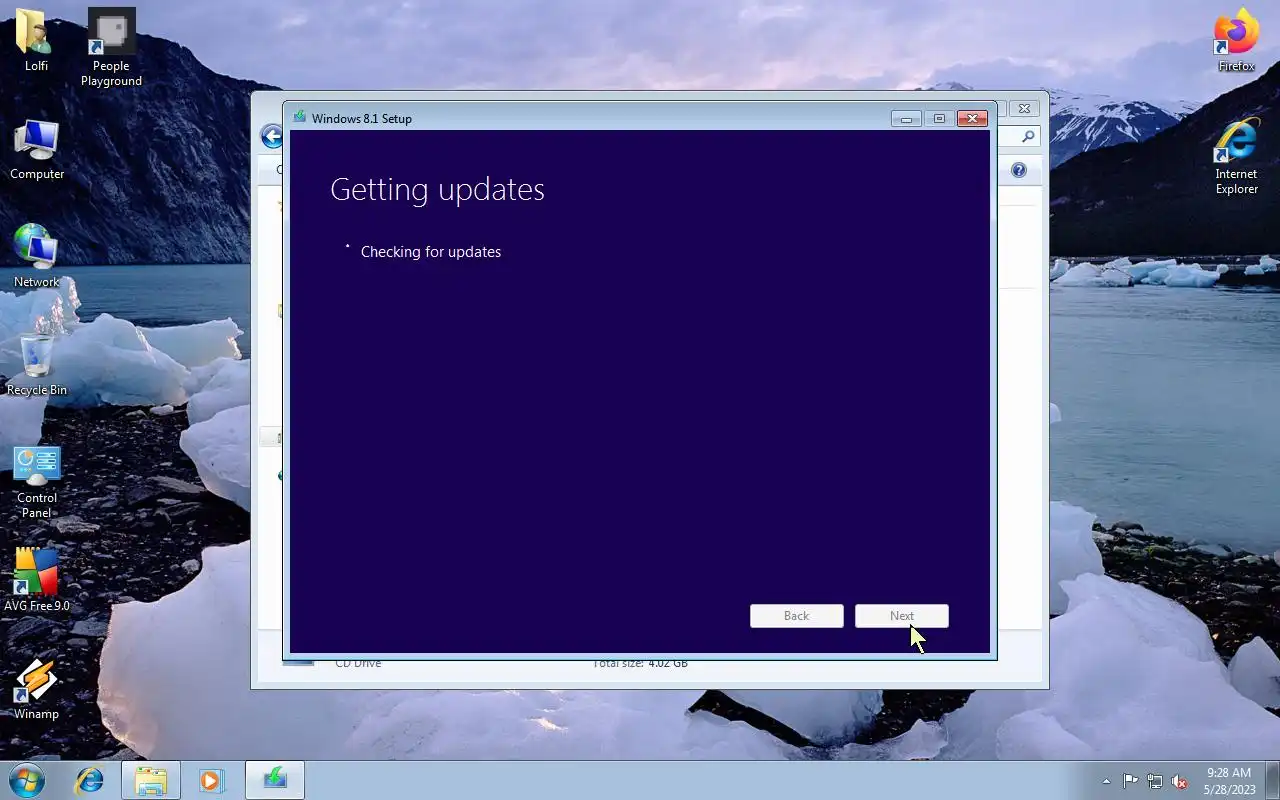Click the Show desktop strip
The height and width of the screenshot is (800, 1280).
[1272, 780]
